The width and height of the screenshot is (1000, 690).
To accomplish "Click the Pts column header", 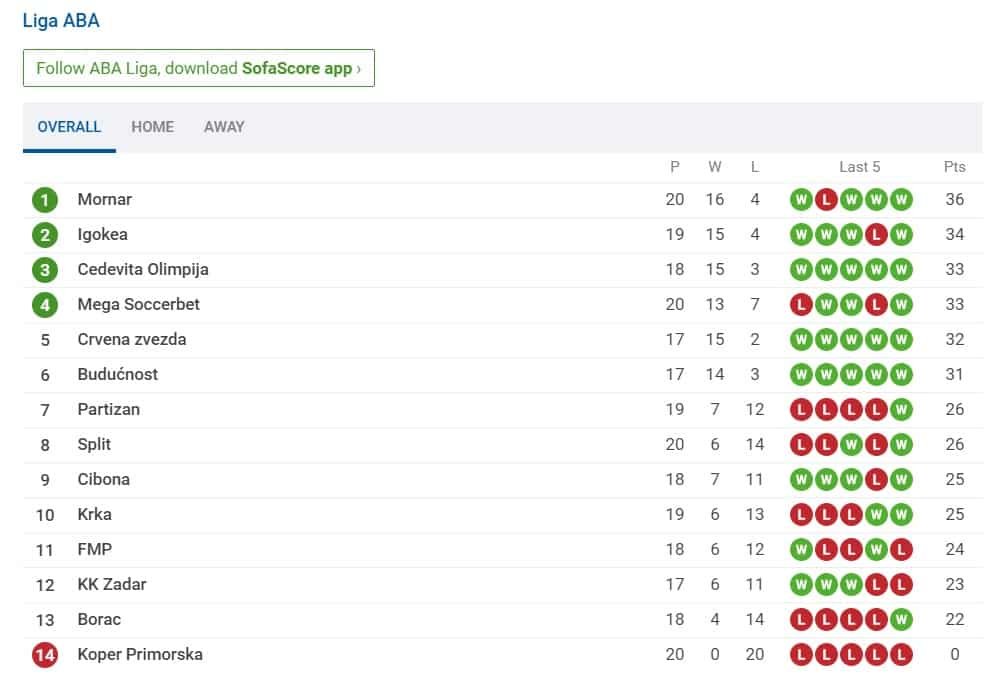I will [955, 167].
